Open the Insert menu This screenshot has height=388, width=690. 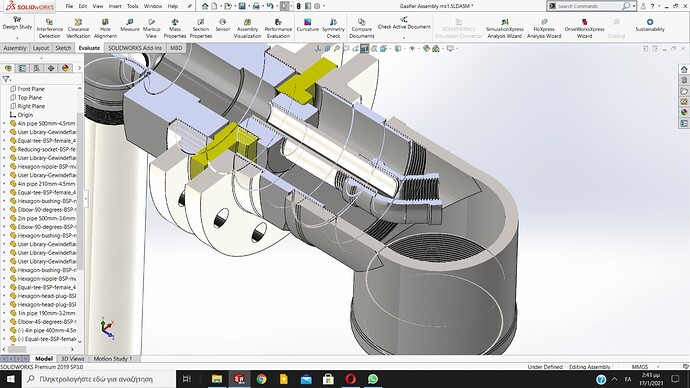[x=115, y=6]
